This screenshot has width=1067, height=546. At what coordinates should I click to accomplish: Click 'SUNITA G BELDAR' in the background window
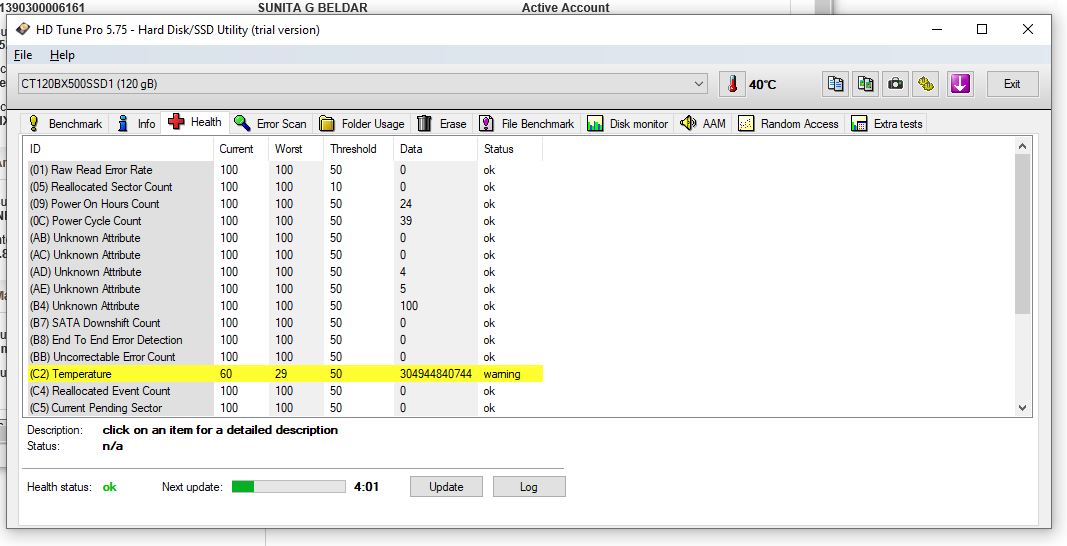[312, 7]
